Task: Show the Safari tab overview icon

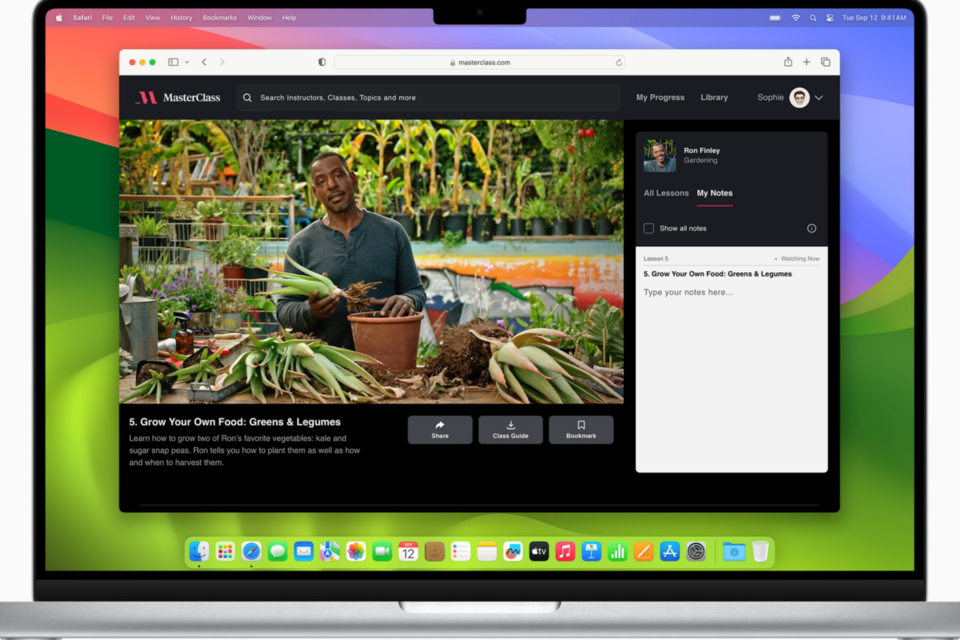Action: click(826, 62)
